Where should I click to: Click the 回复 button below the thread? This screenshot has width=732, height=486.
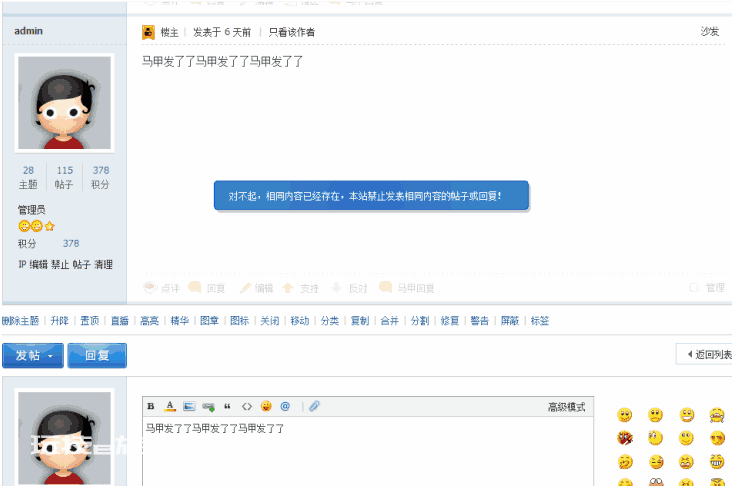click(x=97, y=356)
